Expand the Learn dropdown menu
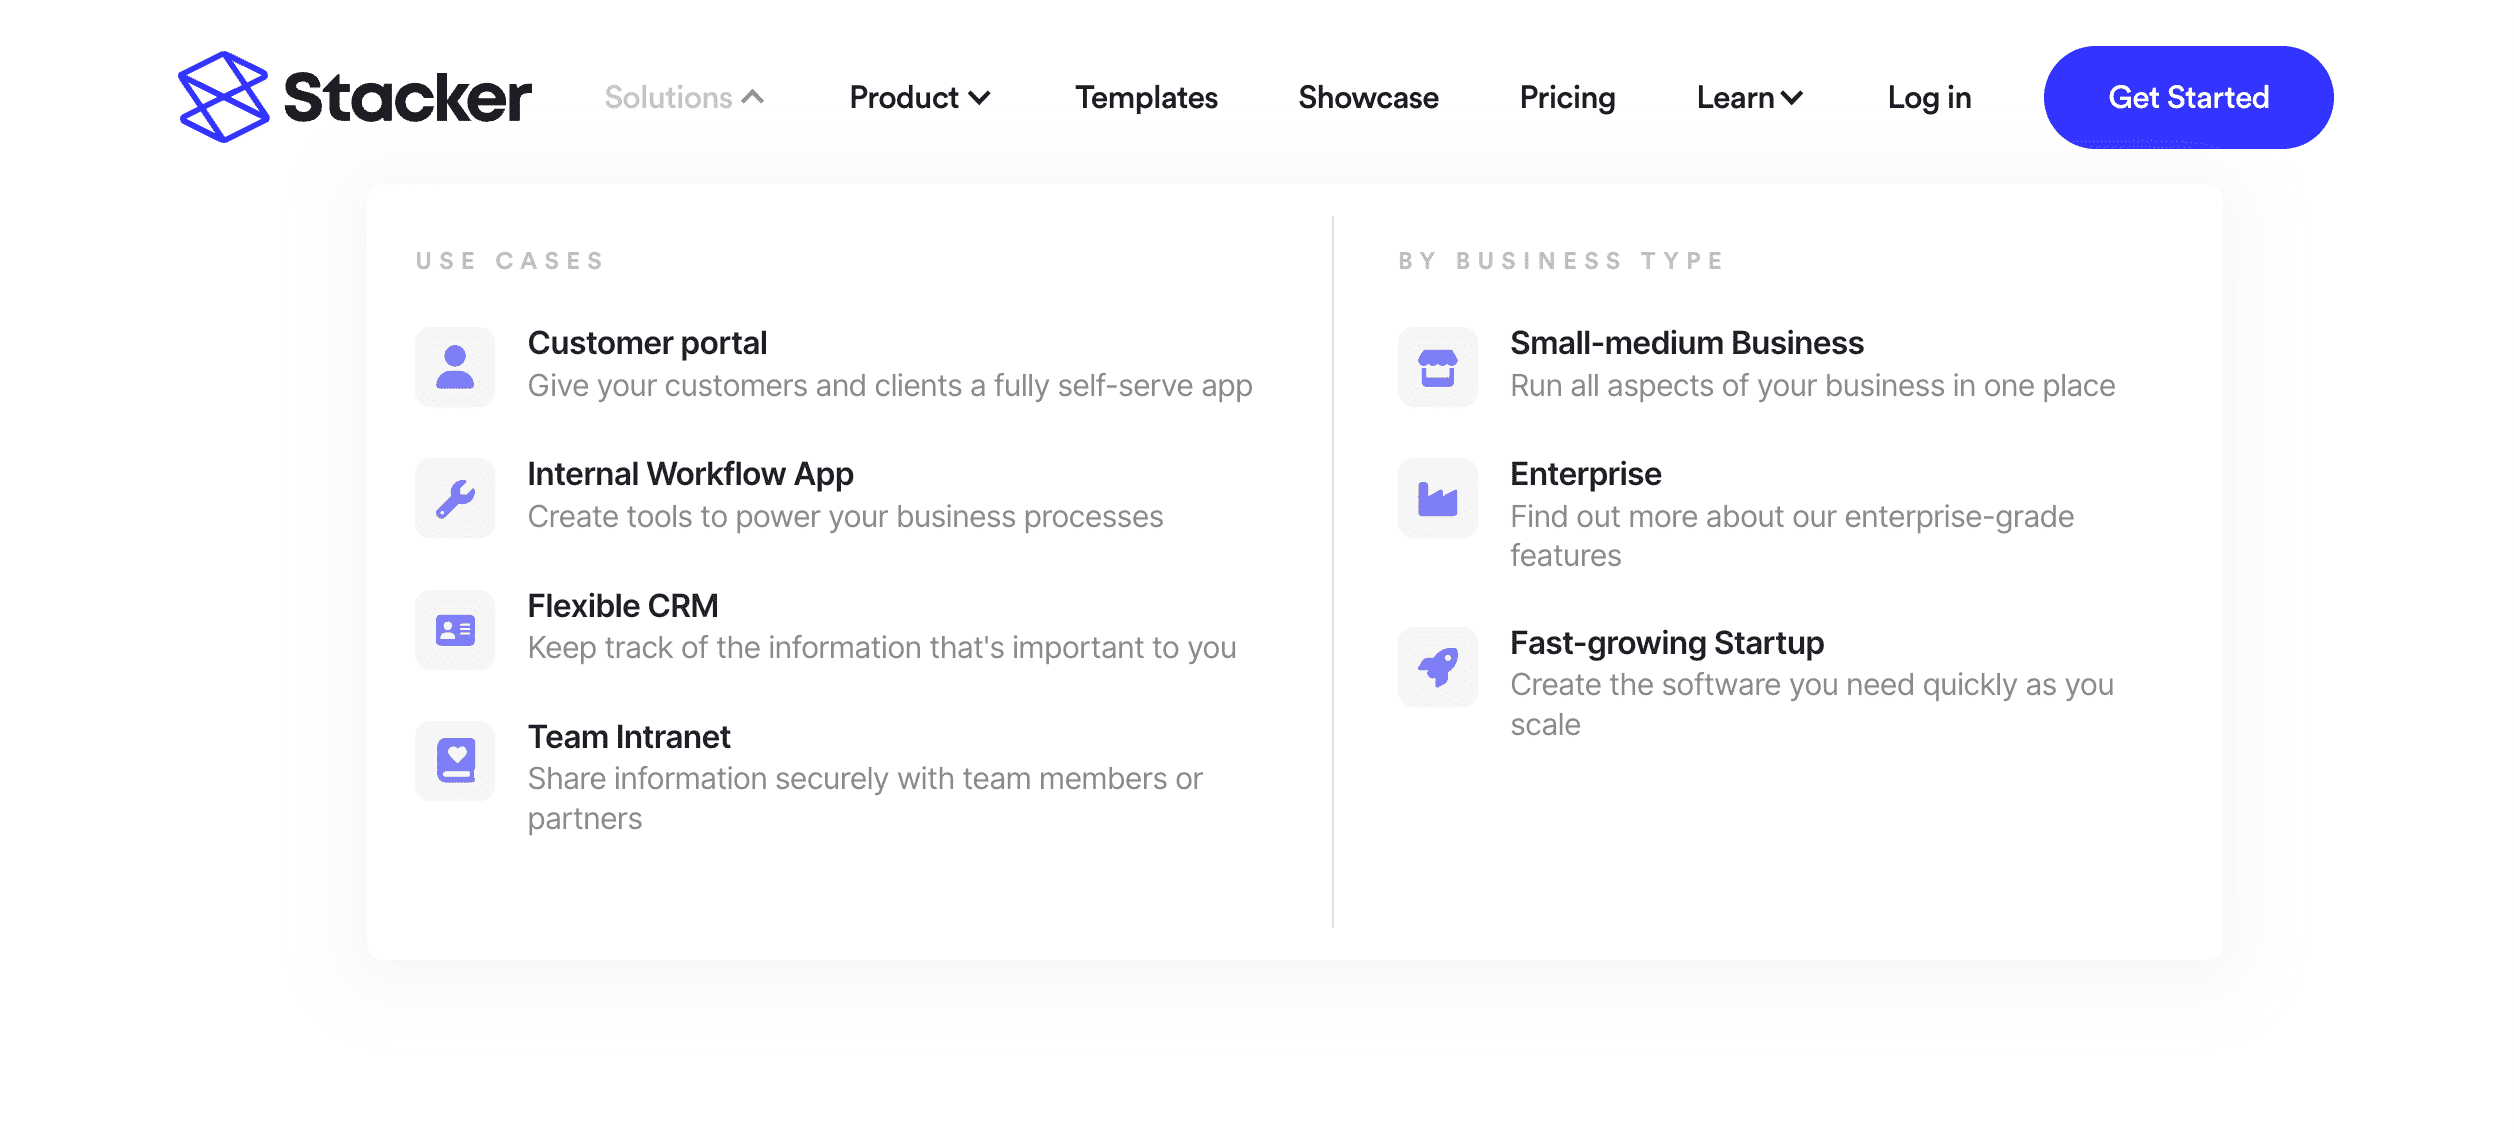Image resolution: width=2514 pixels, height=1138 pixels. 1750,97
